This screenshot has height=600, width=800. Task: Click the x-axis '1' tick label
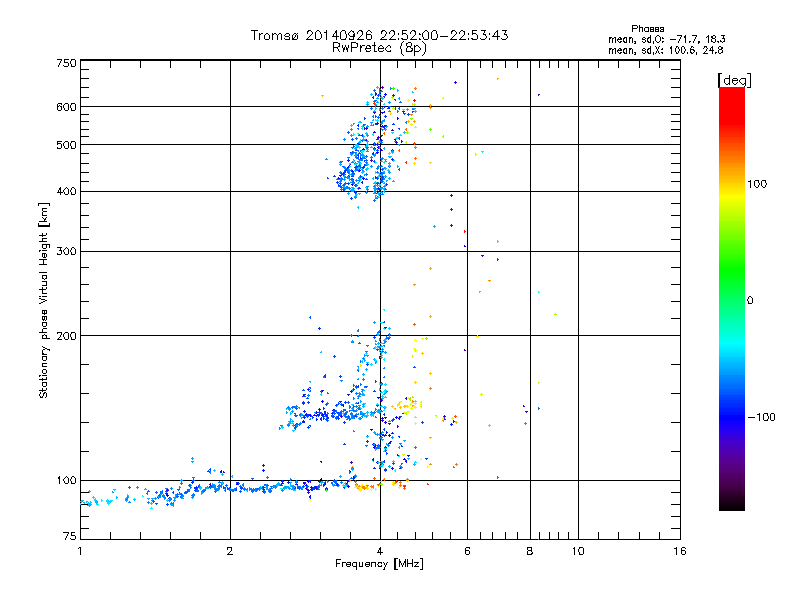click(x=80, y=551)
